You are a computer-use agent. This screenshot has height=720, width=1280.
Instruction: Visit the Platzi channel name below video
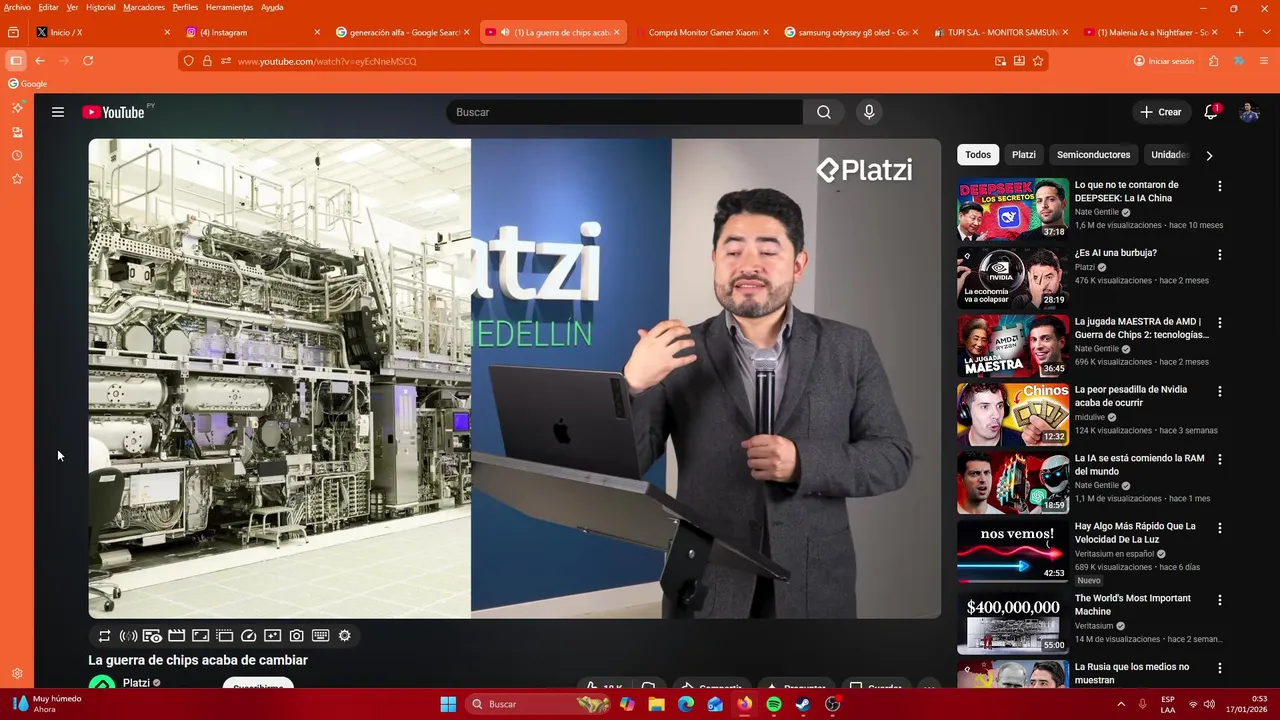point(136,683)
